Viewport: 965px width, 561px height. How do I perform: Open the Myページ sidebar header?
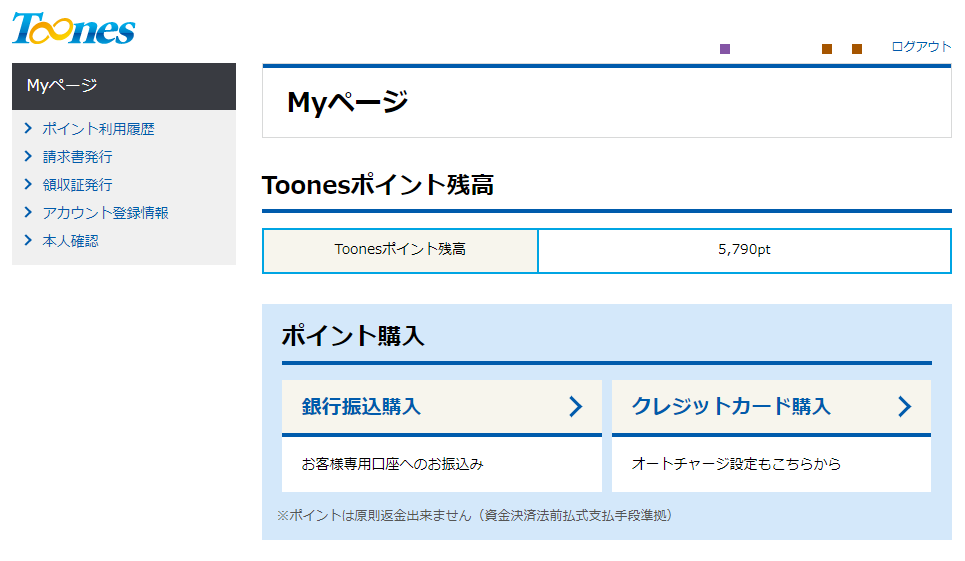(x=124, y=86)
